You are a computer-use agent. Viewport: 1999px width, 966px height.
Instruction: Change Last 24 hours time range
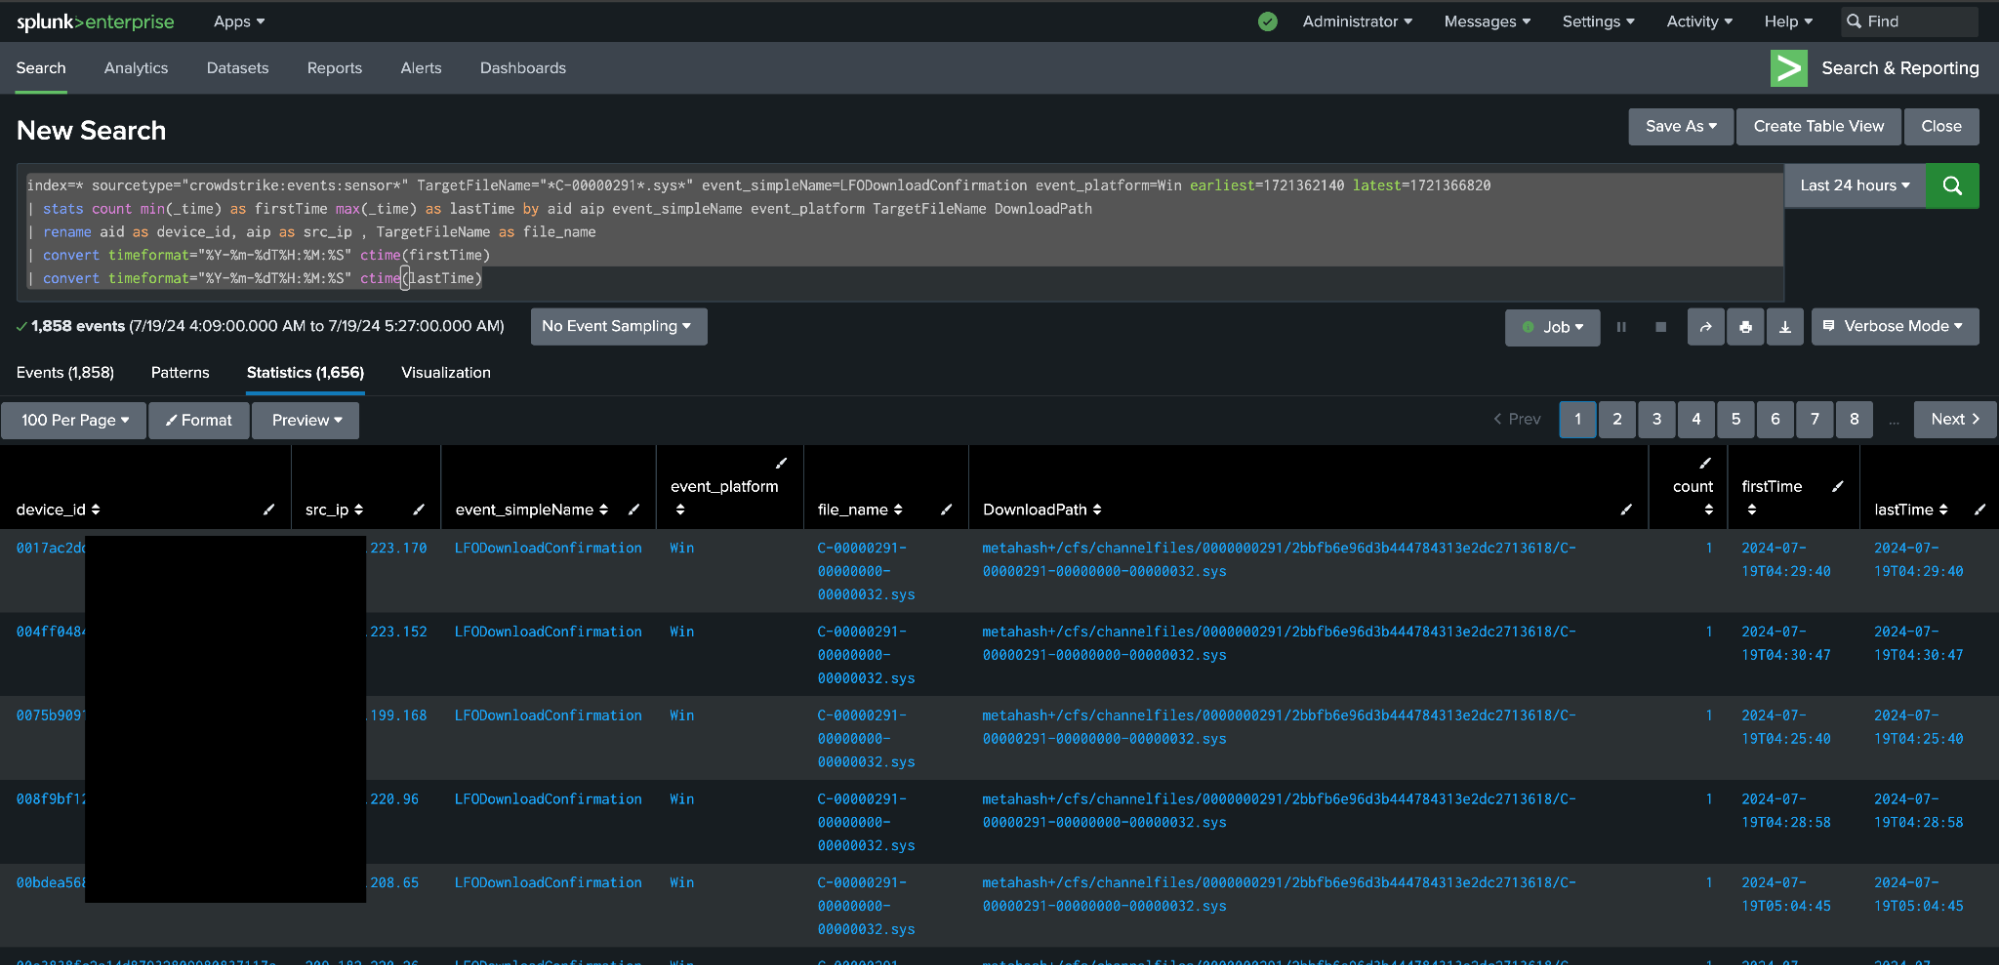click(x=1855, y=186)
